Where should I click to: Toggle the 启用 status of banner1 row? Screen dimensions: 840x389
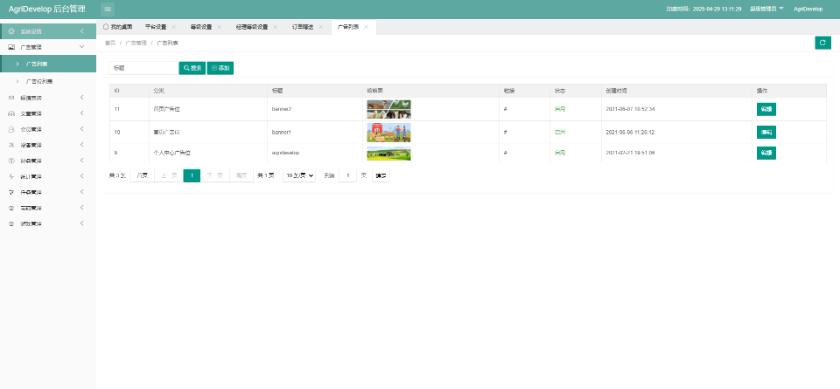(560, 132)
